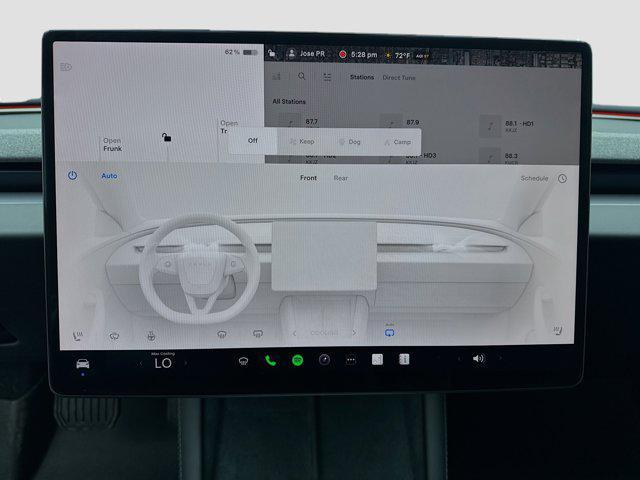Tap the defrost icon in bottom bar

tap(243, 361)
